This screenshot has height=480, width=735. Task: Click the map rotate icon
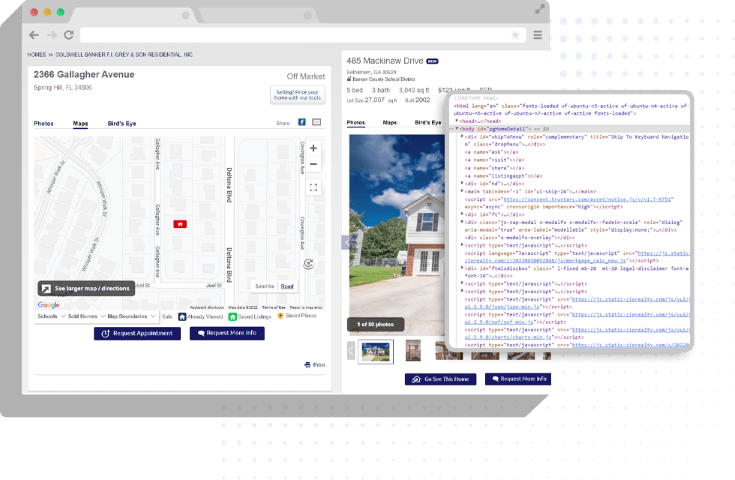pos(308,263)
